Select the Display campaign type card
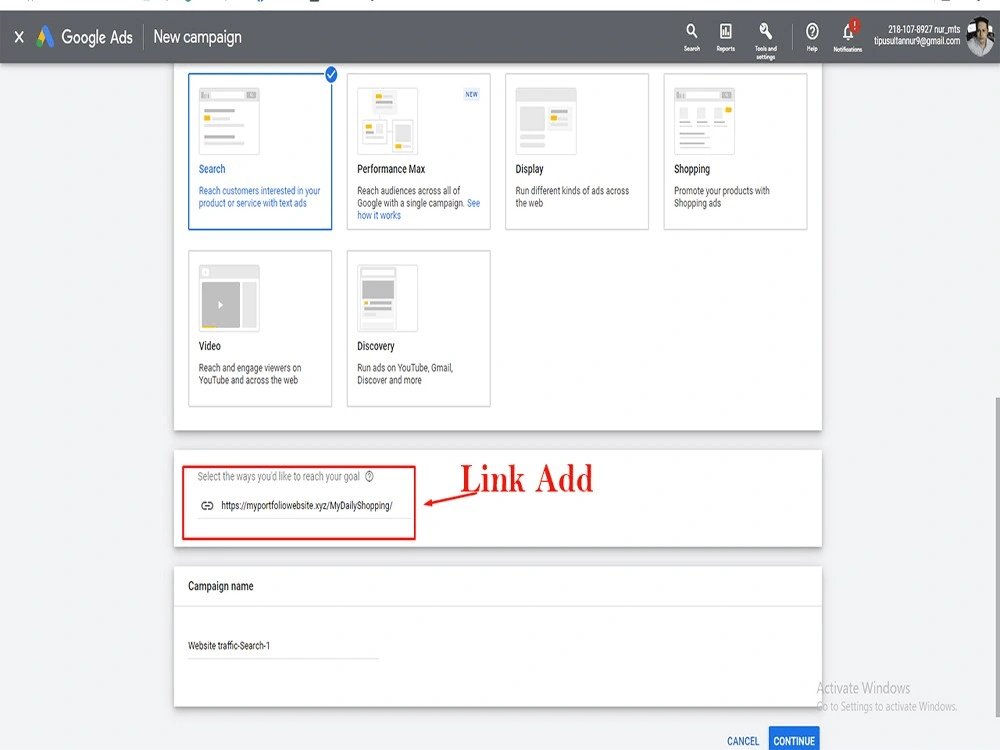Screen dimensions: 1000x750 tap(577, 152)
